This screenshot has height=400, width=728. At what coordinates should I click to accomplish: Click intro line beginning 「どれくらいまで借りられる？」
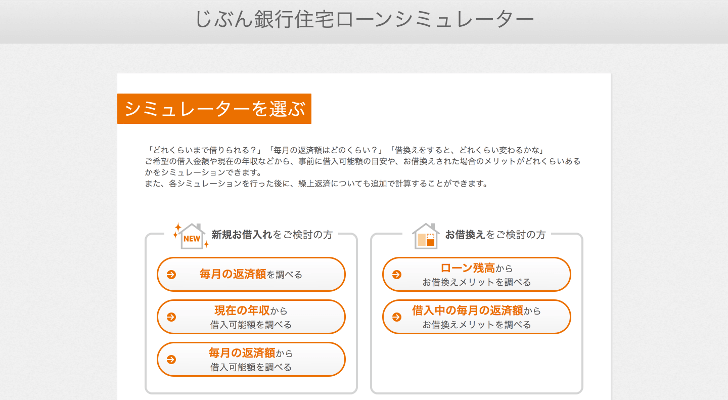pos(344,150)
